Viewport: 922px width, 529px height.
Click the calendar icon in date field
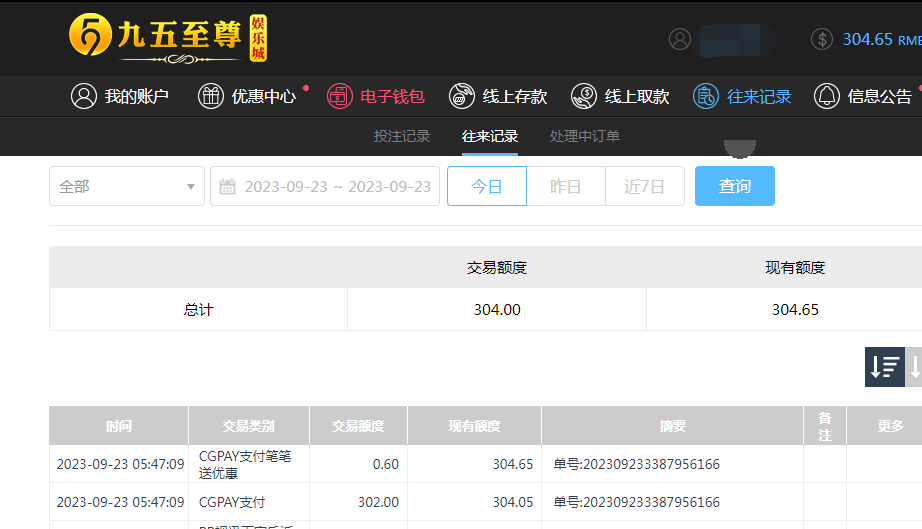point(227,187)
